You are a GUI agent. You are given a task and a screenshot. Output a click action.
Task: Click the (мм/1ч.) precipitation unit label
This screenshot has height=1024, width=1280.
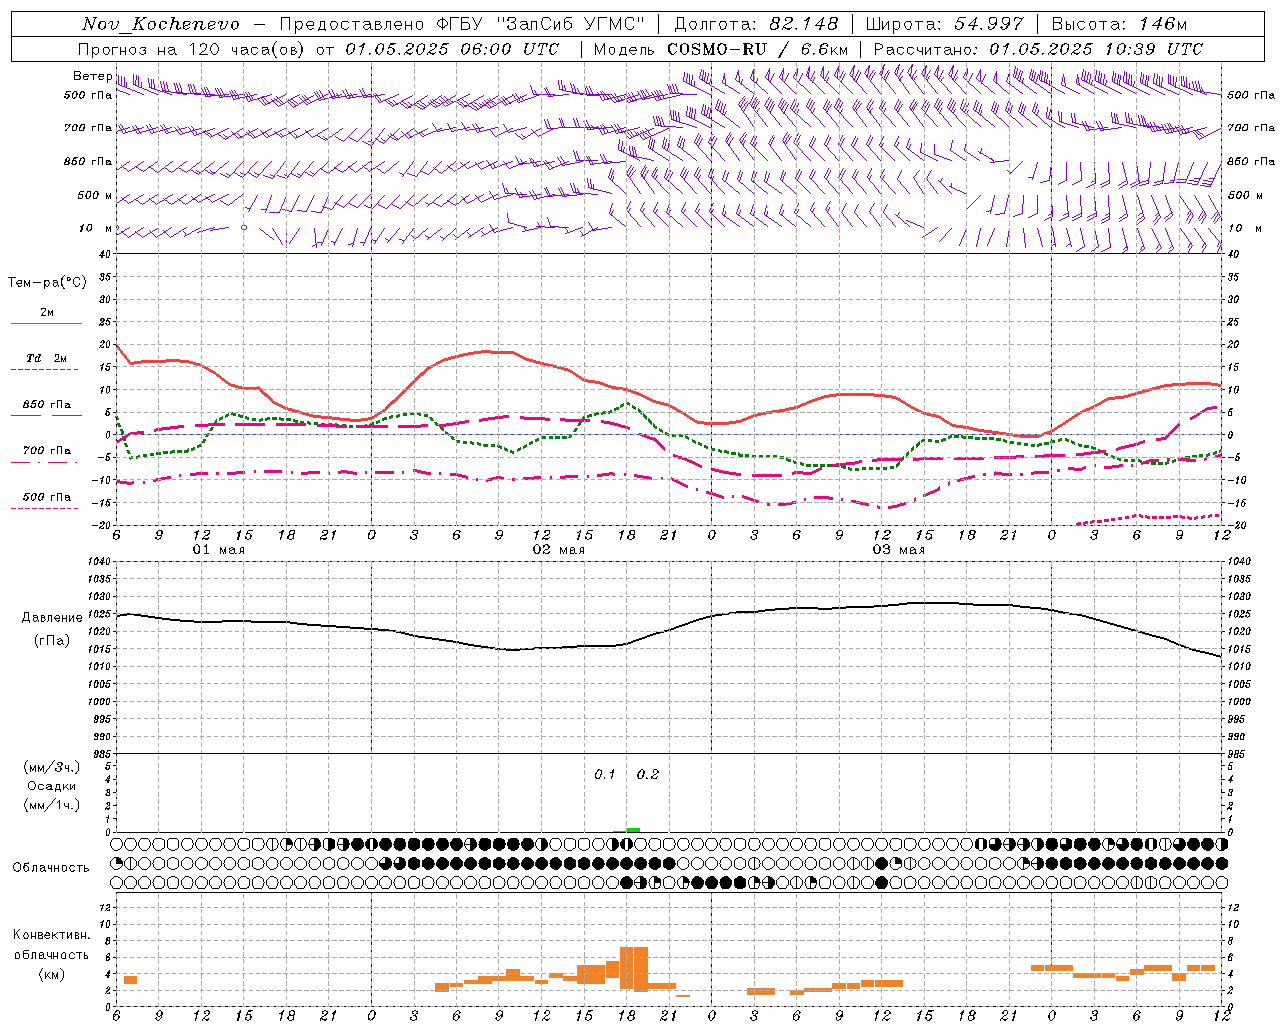point(52,805)
